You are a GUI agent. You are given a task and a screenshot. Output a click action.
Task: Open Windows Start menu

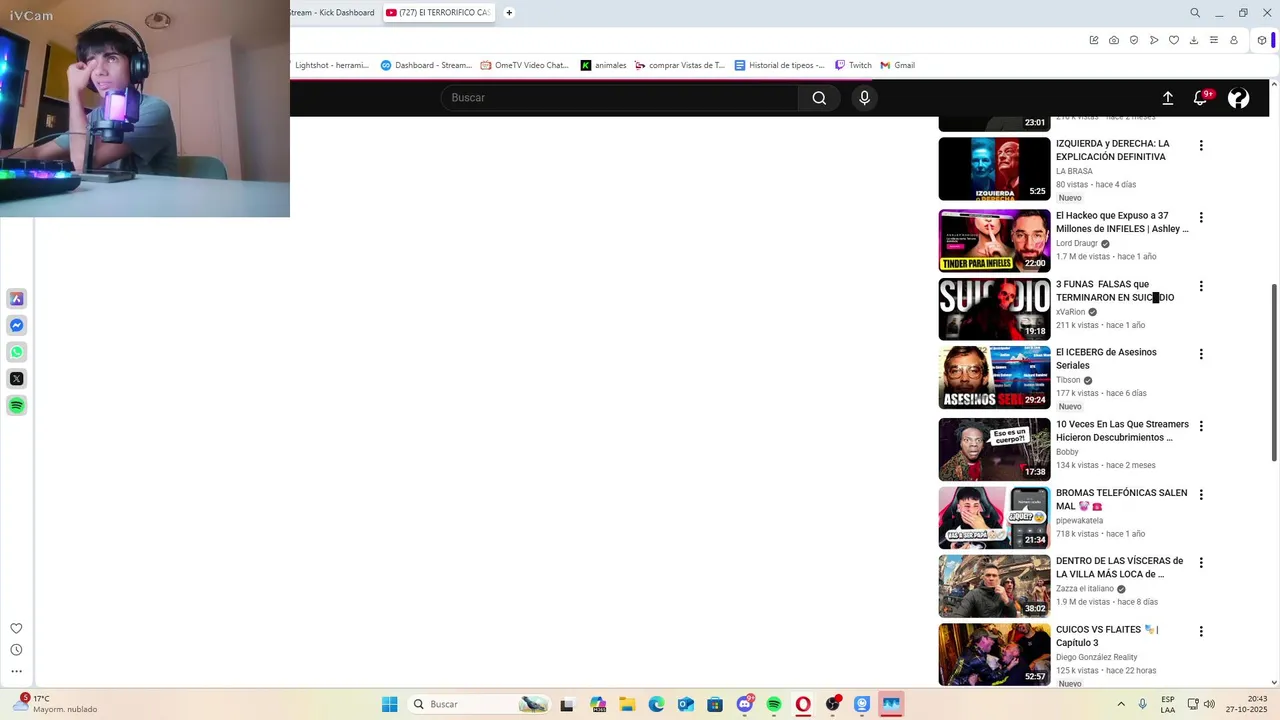(x=389, y=704)
